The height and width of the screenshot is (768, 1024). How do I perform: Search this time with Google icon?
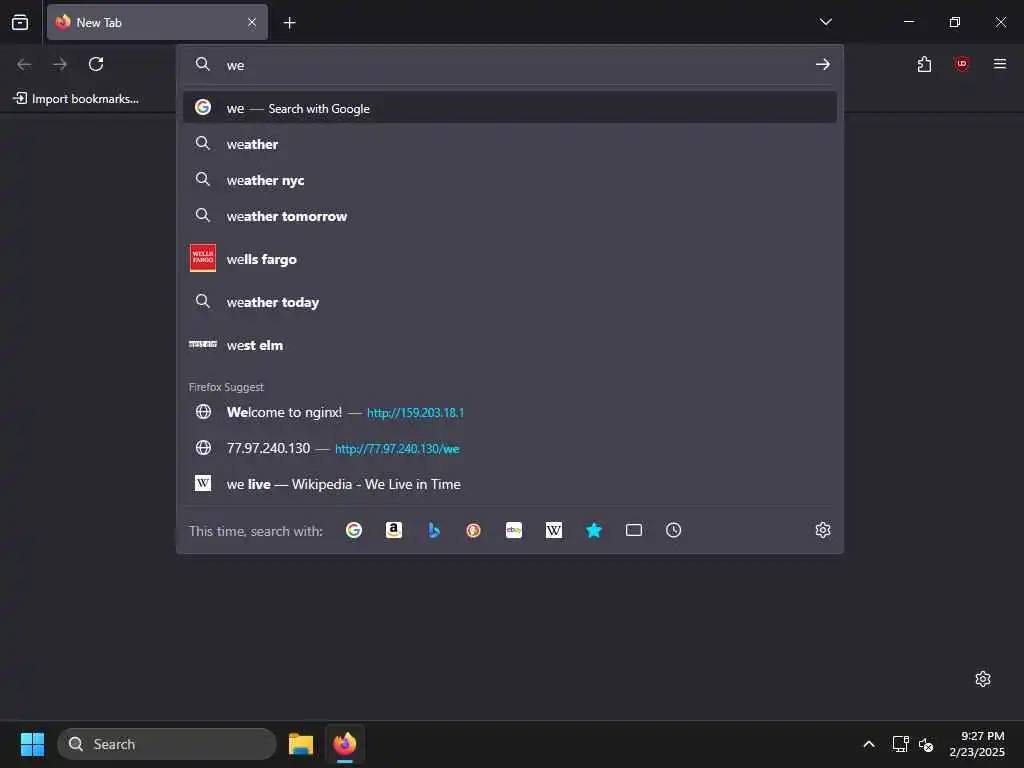(x=354, y=530)
